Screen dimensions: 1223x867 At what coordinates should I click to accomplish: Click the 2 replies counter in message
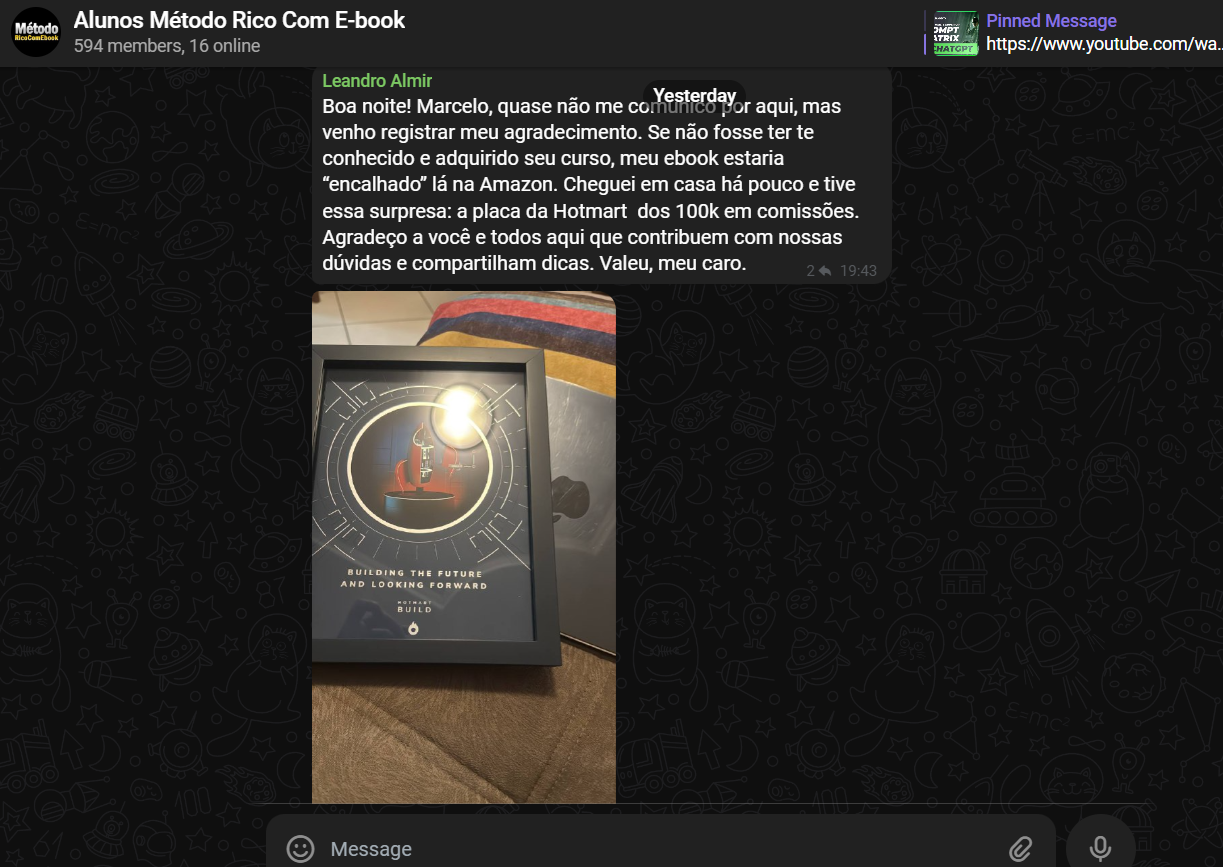[811, 271]
